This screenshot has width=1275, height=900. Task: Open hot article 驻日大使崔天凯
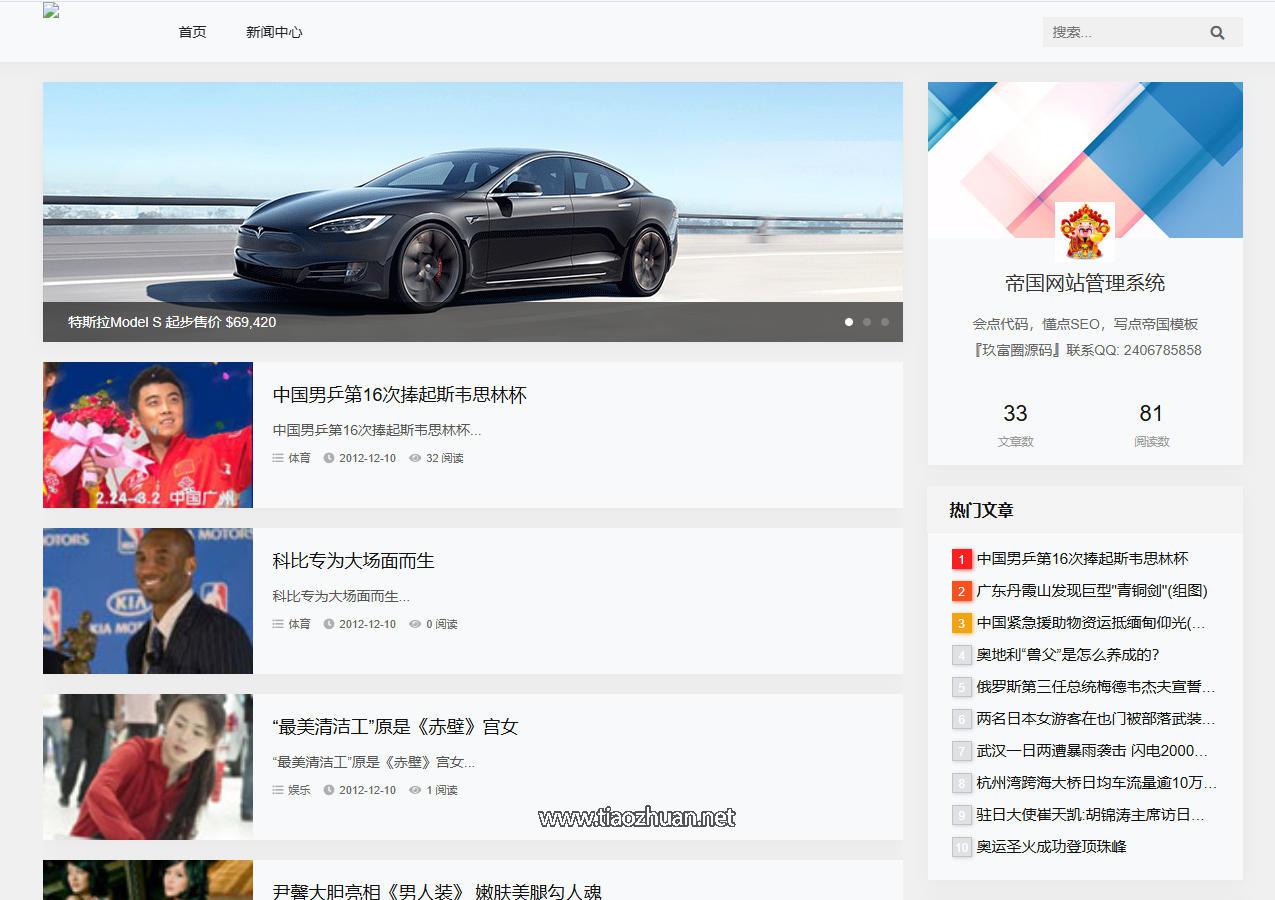click(x=1091, y=815)
